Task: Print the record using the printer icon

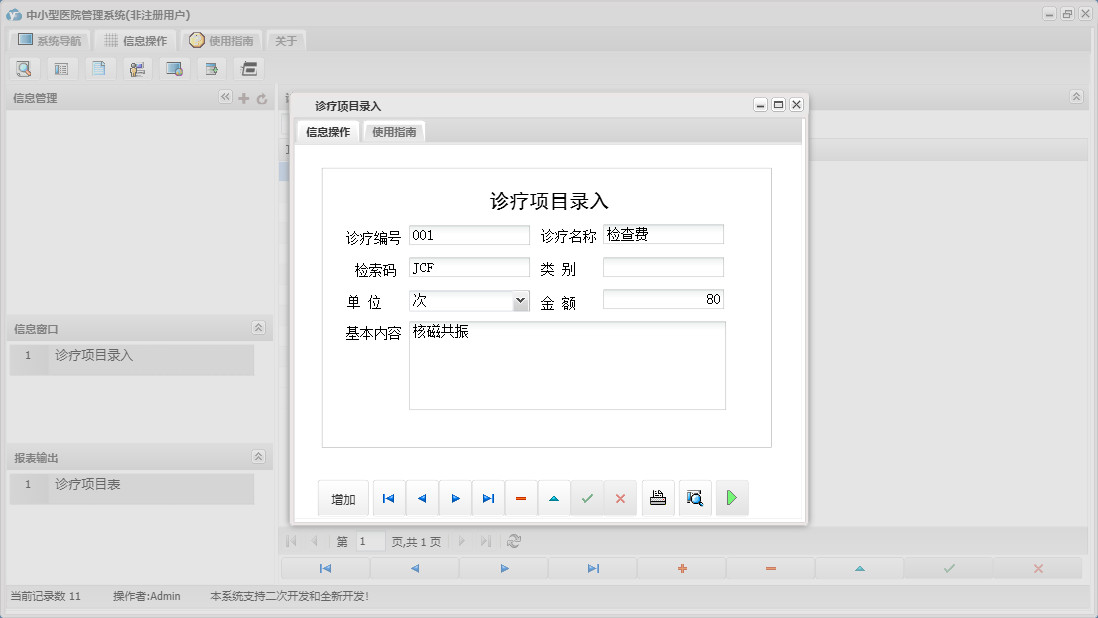Action: [658, 497]
